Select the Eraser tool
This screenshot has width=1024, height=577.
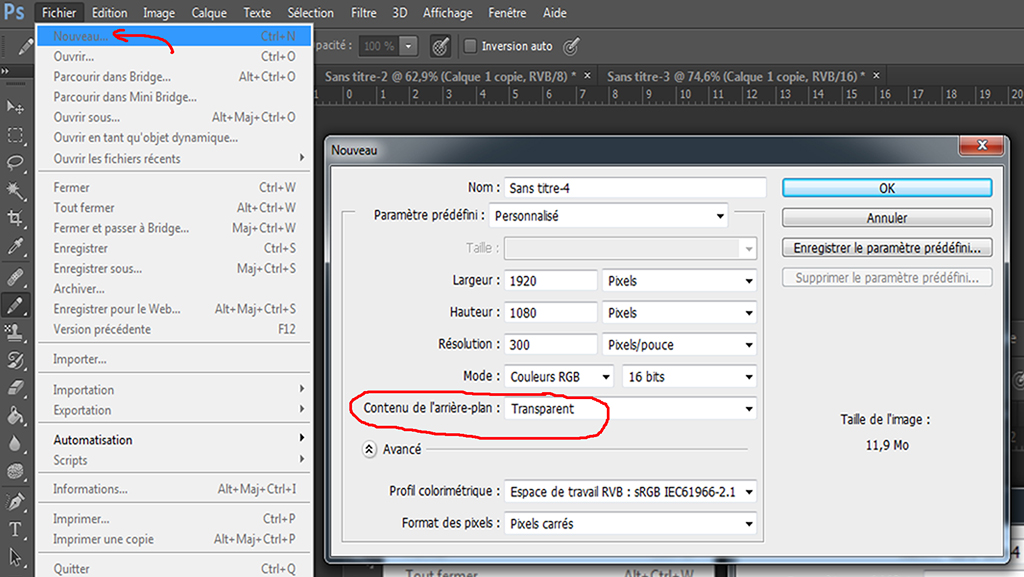pyautogui.click(x=14, y=388)
